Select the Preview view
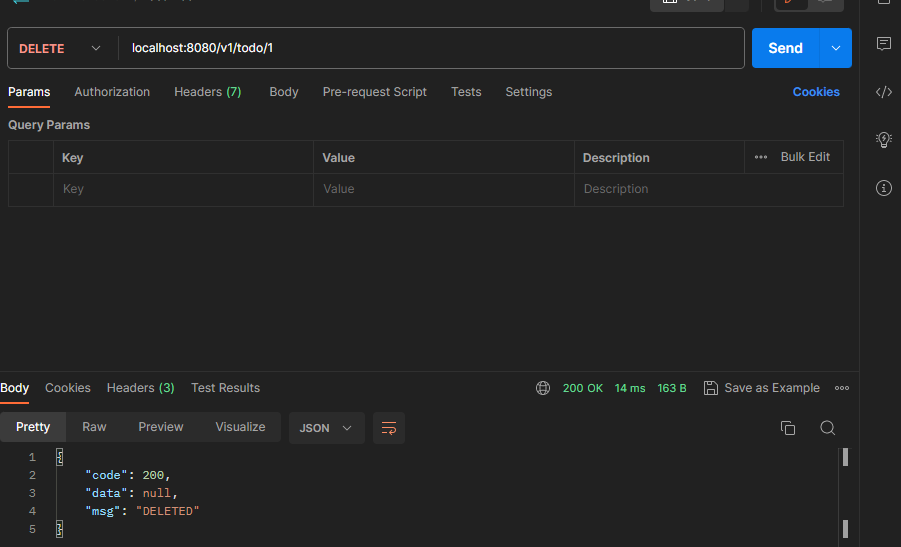 tap(161, 427)
